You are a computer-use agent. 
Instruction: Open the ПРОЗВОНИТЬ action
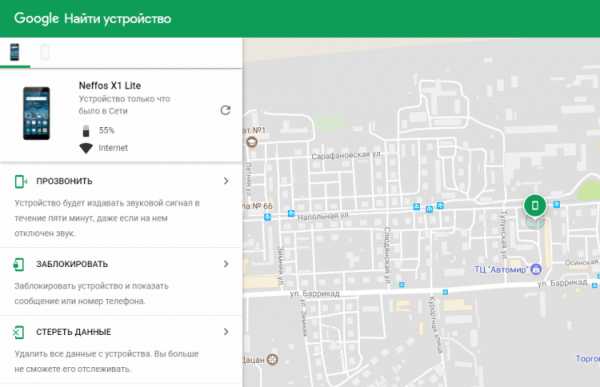(121, 206)
